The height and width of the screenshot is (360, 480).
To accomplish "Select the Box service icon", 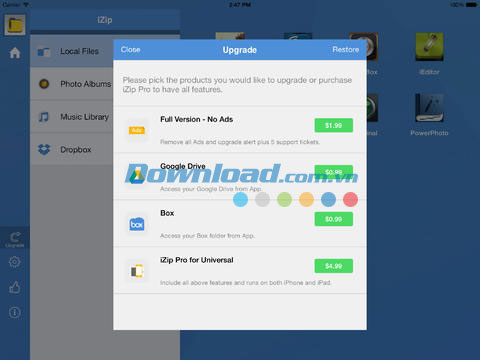I will coord(137,224).
